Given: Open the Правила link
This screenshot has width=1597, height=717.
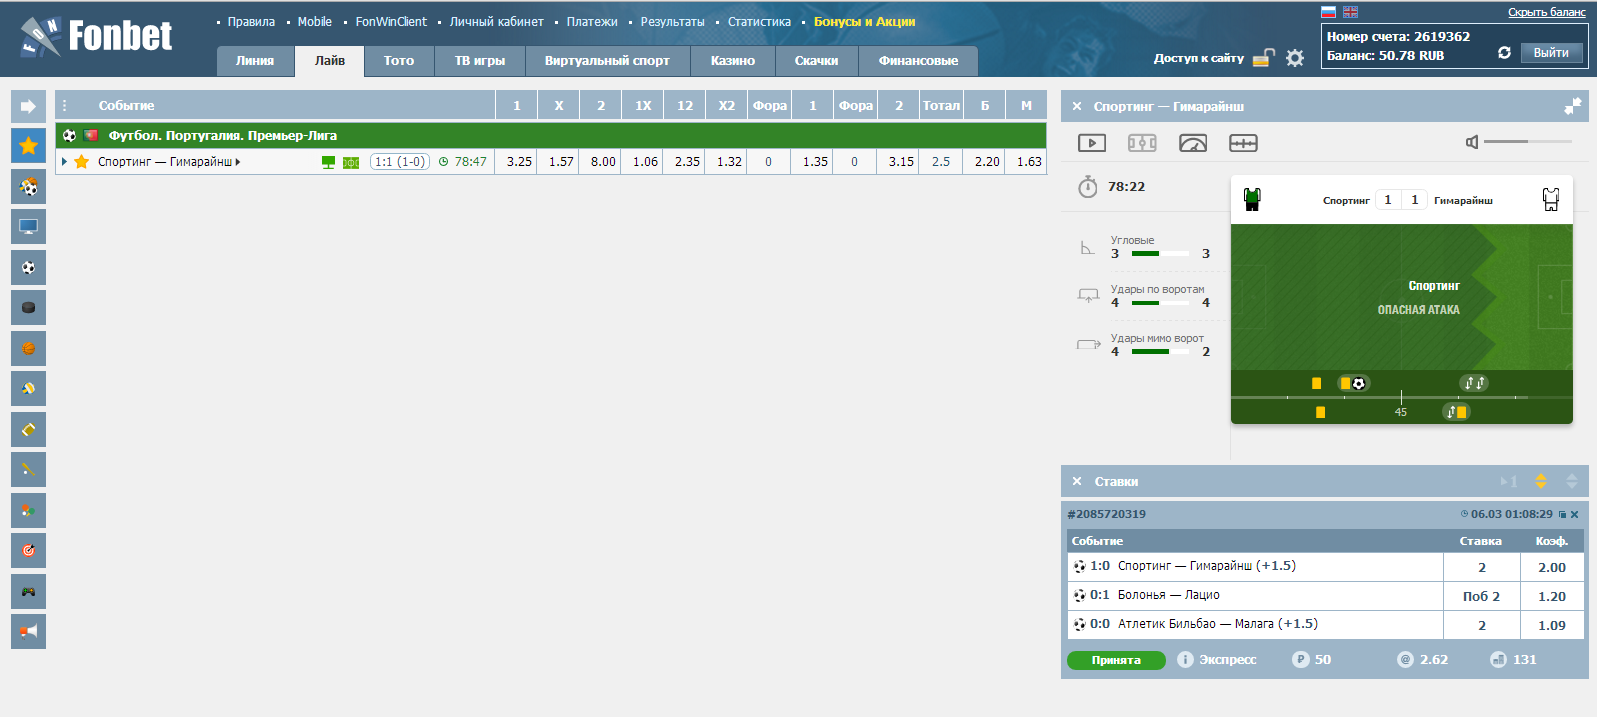Looking at the screenshot, I should click(251, 22).
